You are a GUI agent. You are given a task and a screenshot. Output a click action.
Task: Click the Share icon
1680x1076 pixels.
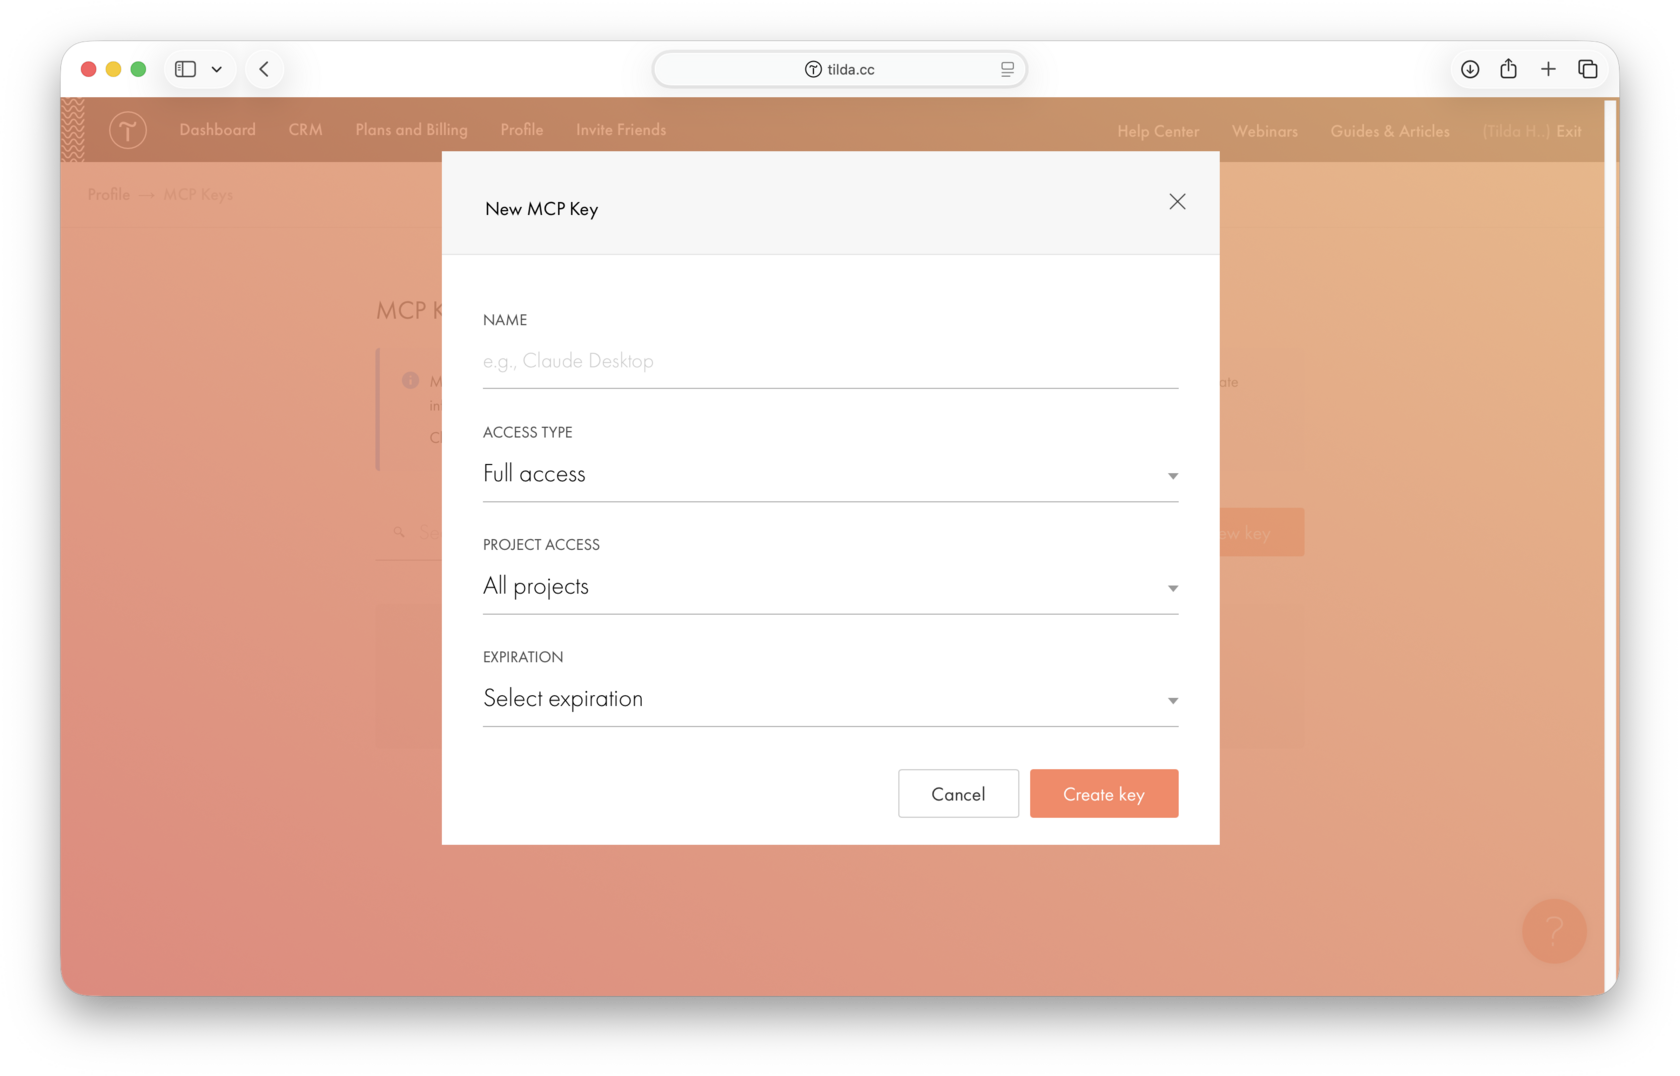click(1508, 68)
